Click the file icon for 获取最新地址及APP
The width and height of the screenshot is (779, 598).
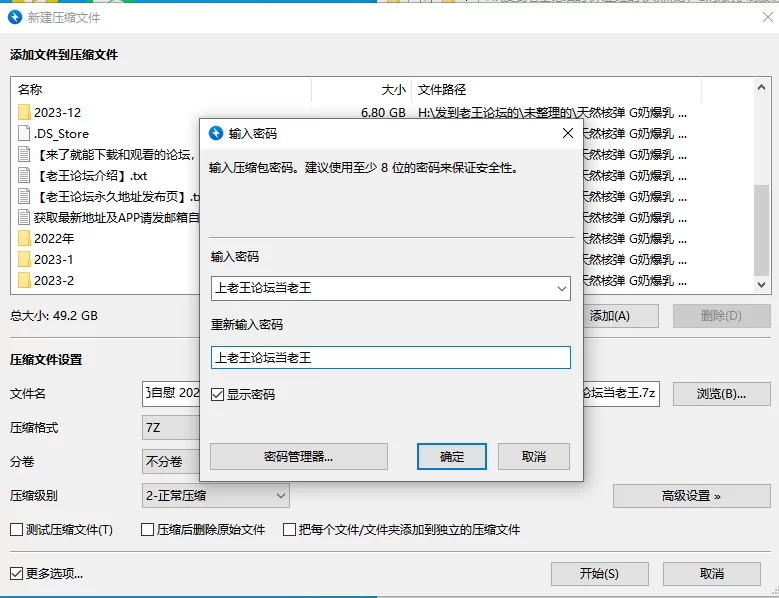tap(24, 217)
